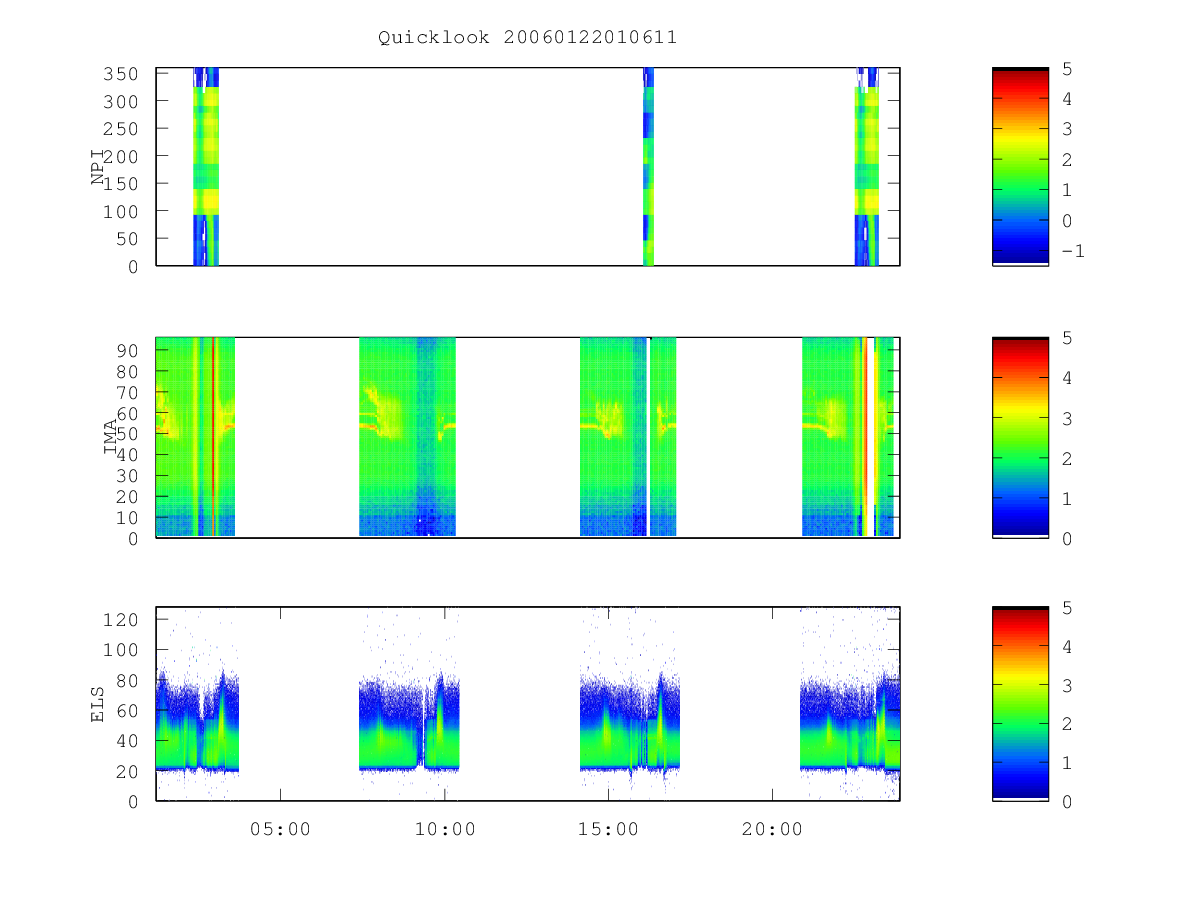
Task: Click the 90 tick on IMA axis
Action: 127,350
